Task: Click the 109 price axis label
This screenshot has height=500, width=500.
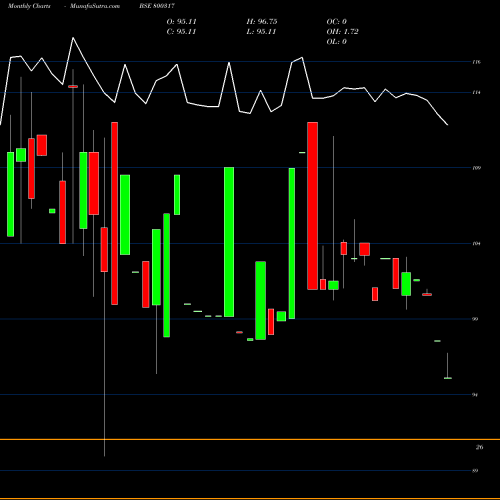Action: pyautogui.click(x=477, y=168)
